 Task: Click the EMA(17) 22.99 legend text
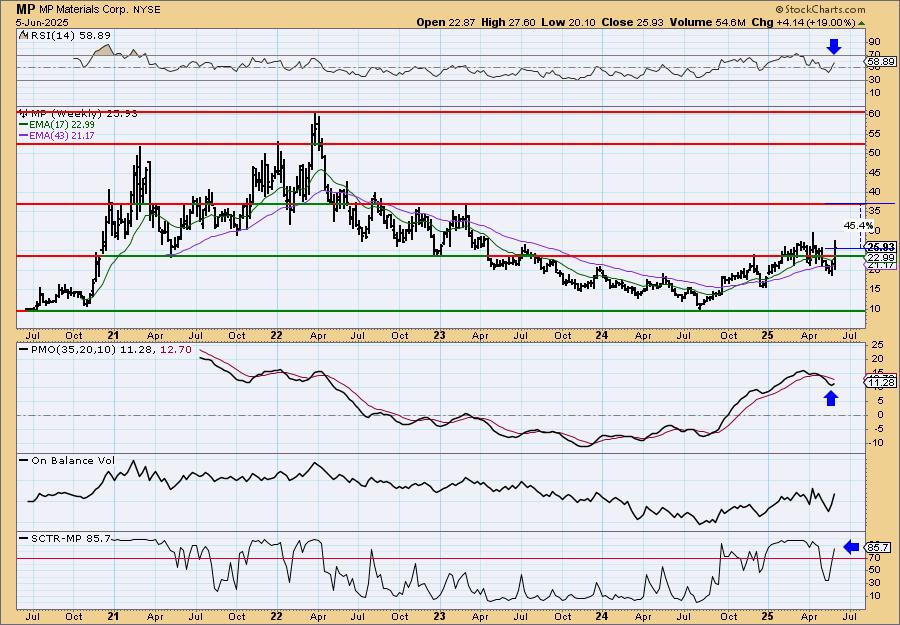click(x=61, y=125)
